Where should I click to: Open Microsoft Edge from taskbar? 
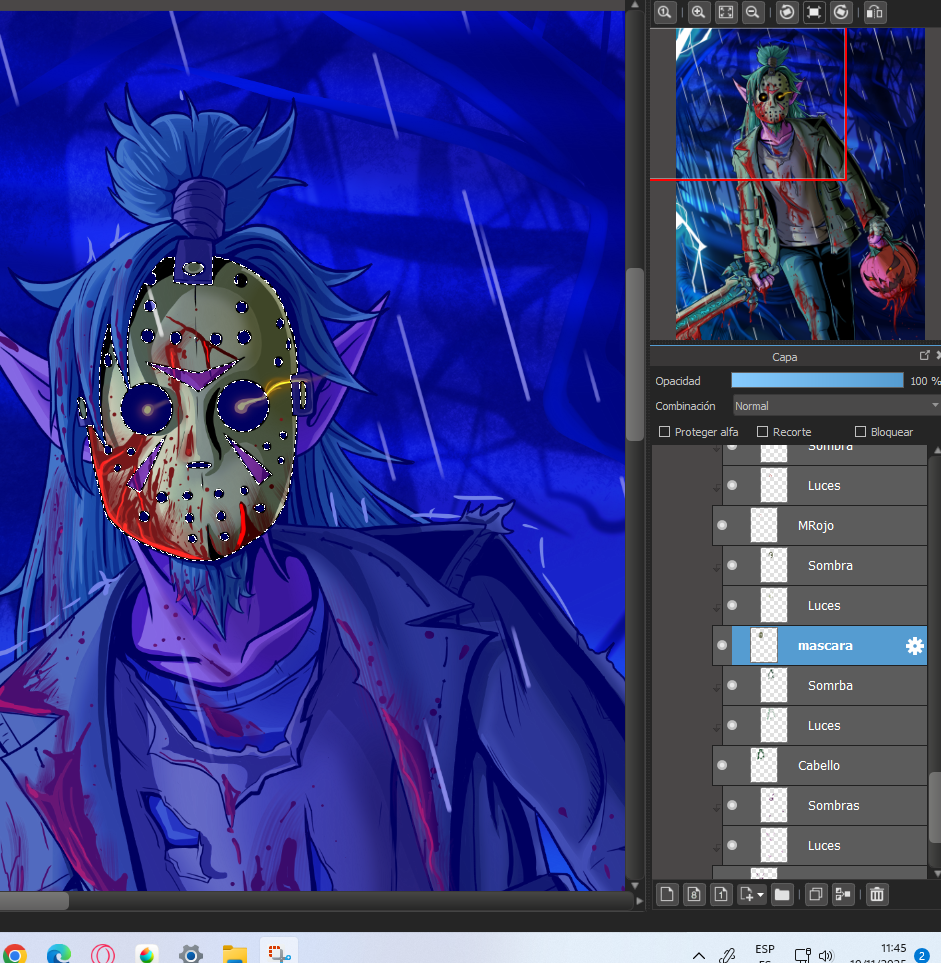[x=59, y=954]
